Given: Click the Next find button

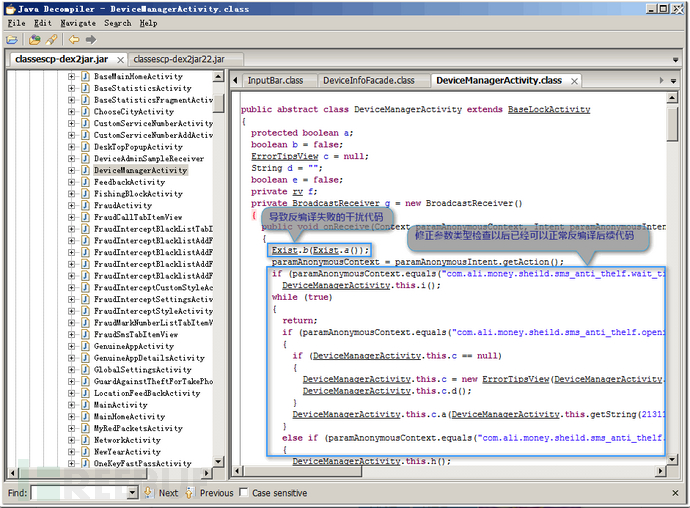Looking at the screenshot, I should coord(162,493).
